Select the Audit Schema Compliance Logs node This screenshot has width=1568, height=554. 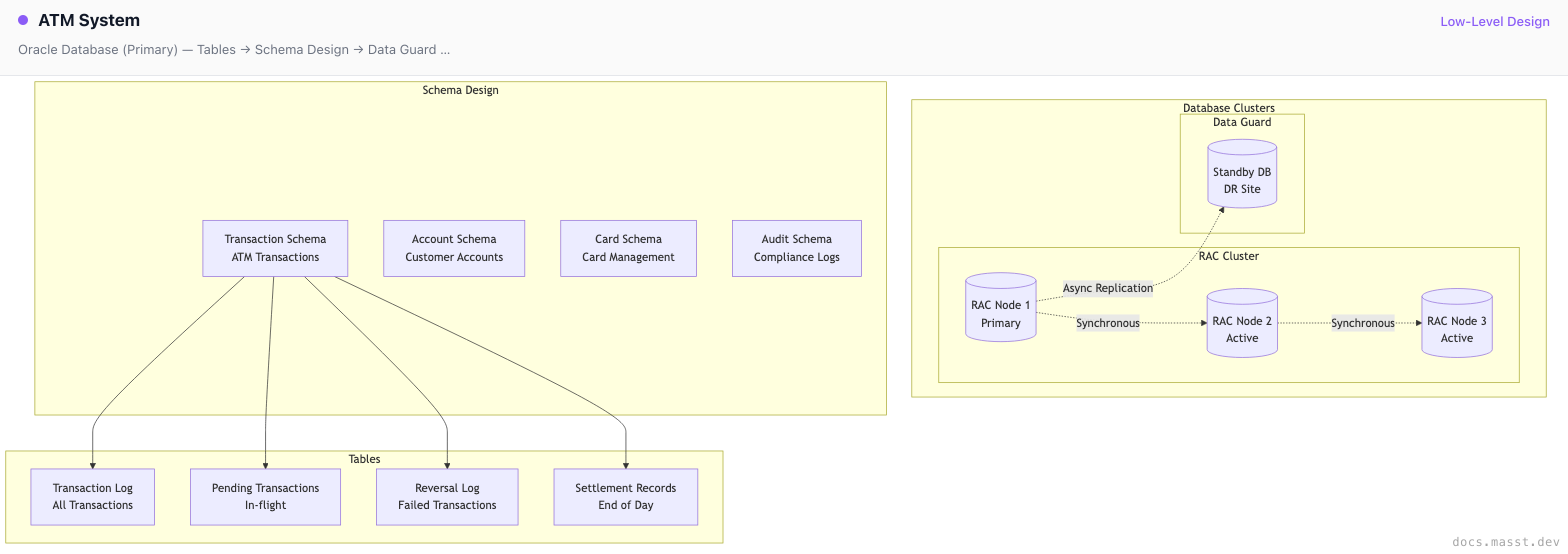click(x=797, y=248)
